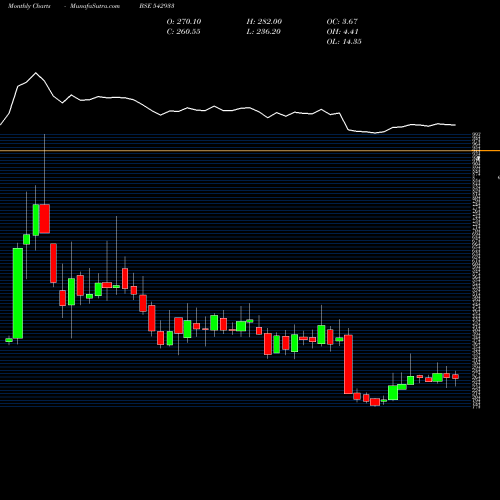Select the open value 'O: 270.10'
Screen dimensions: 500x500
point(184,22)
